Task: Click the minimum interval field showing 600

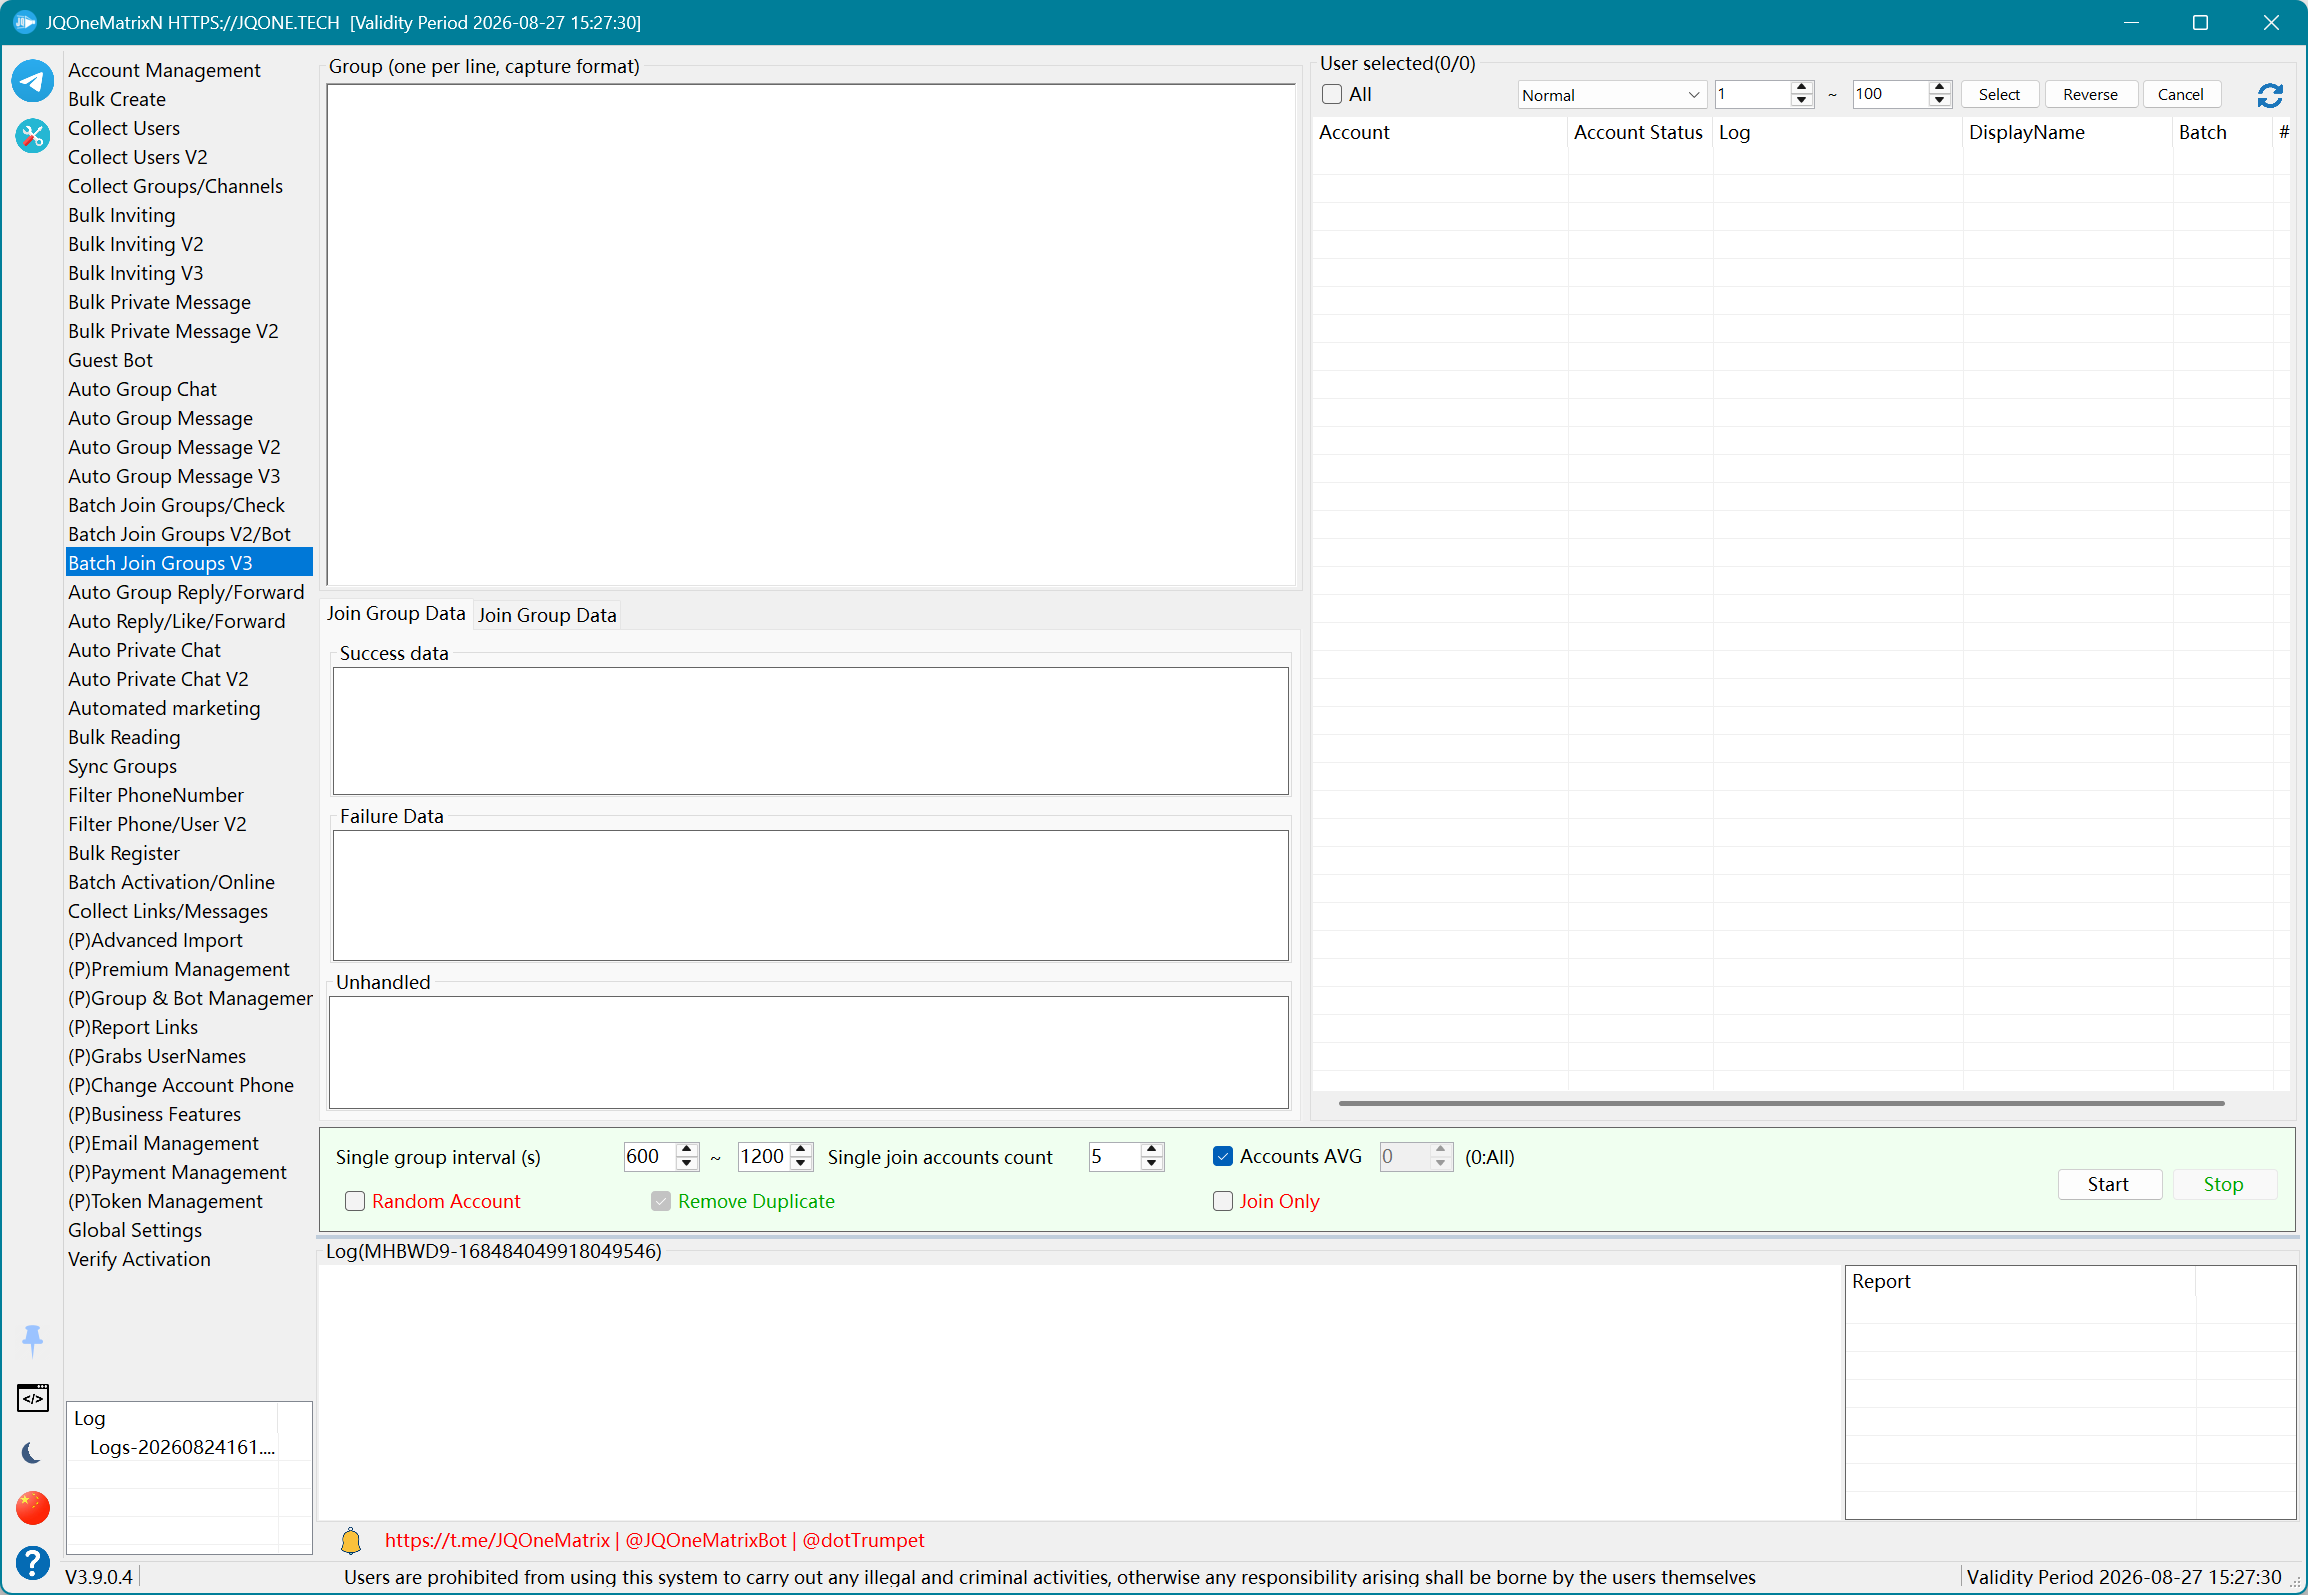Action: pyautogui.click(x=649, y=1157)
